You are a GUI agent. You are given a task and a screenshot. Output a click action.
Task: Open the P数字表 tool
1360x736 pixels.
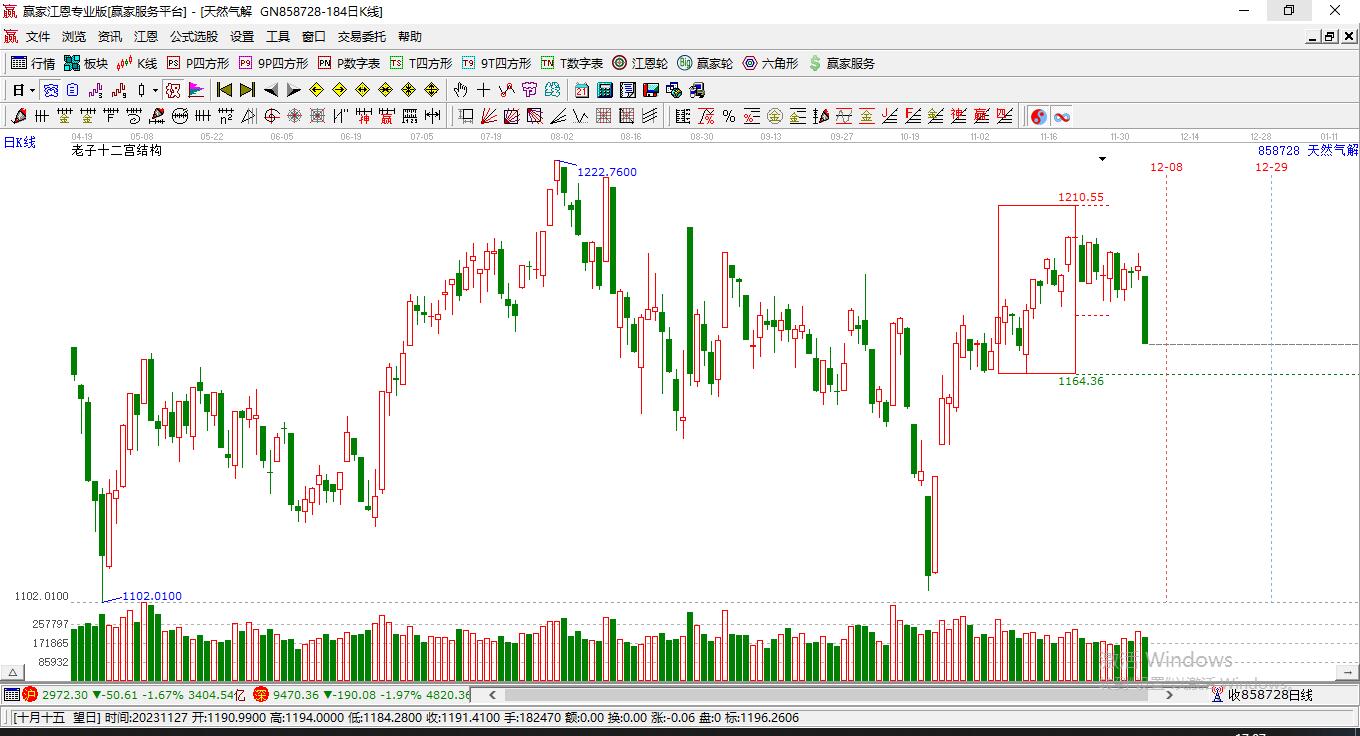(x=349, y=63)
